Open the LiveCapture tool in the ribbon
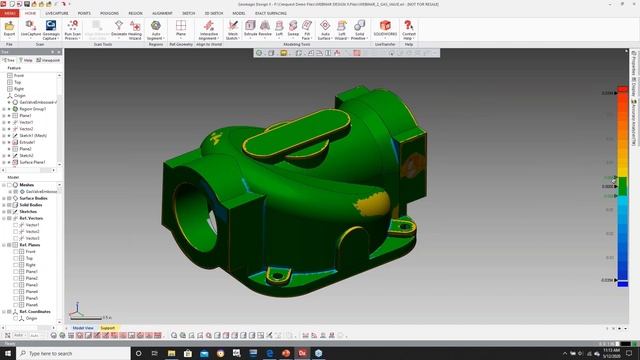 tap(31, 29)
